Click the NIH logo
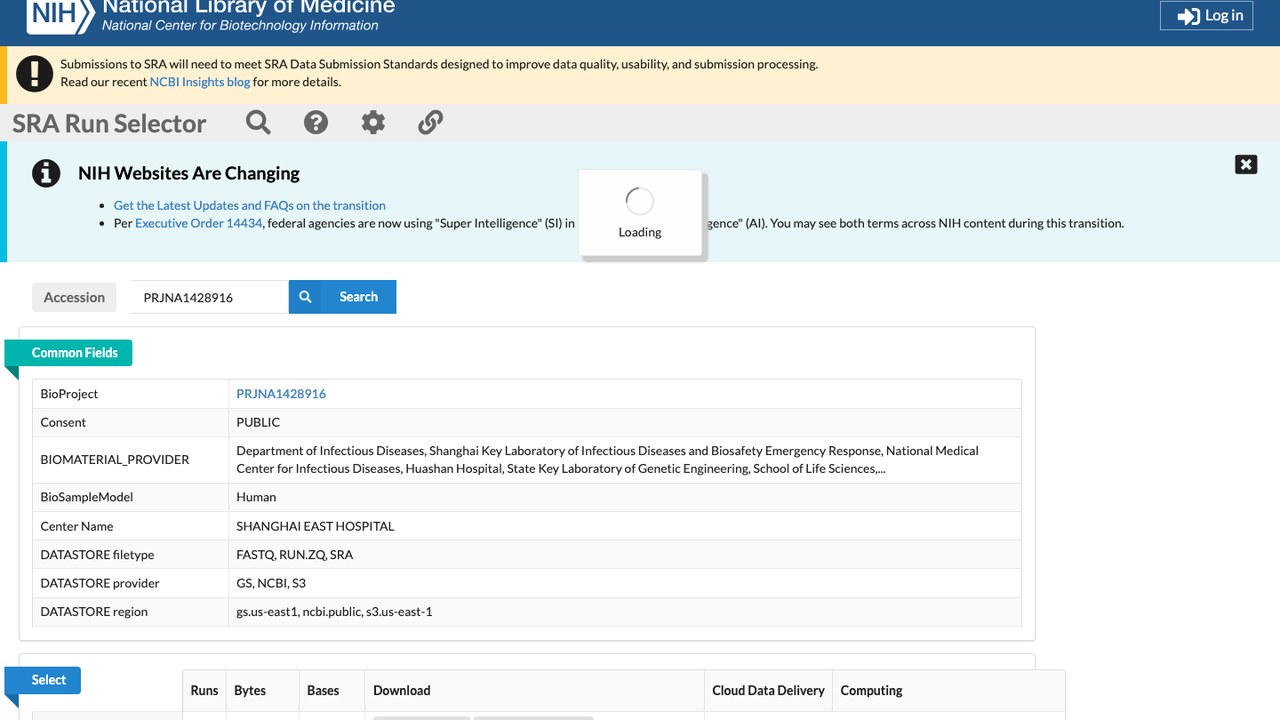Image resolution: width=1280 pixels, height=720 pixels. pyautogui.click(x=59, y=14)
